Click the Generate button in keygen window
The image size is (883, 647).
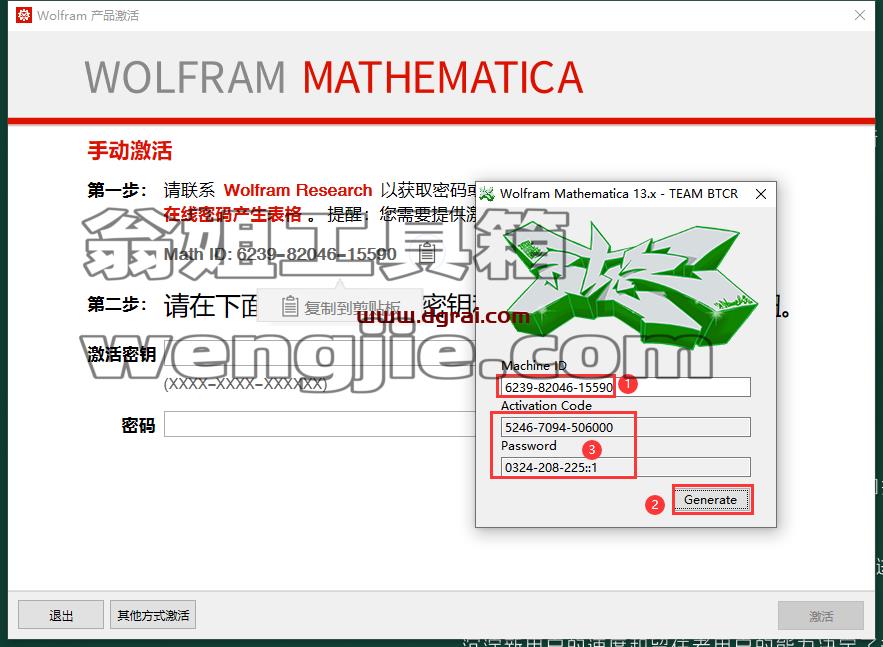[712, 499]
